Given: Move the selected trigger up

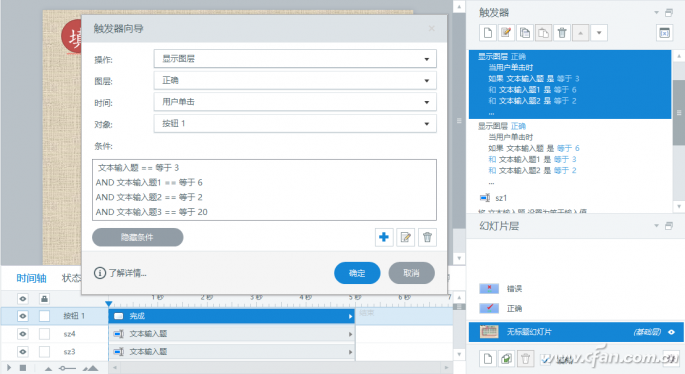Looking at the screenshot, I should [580, 33].
